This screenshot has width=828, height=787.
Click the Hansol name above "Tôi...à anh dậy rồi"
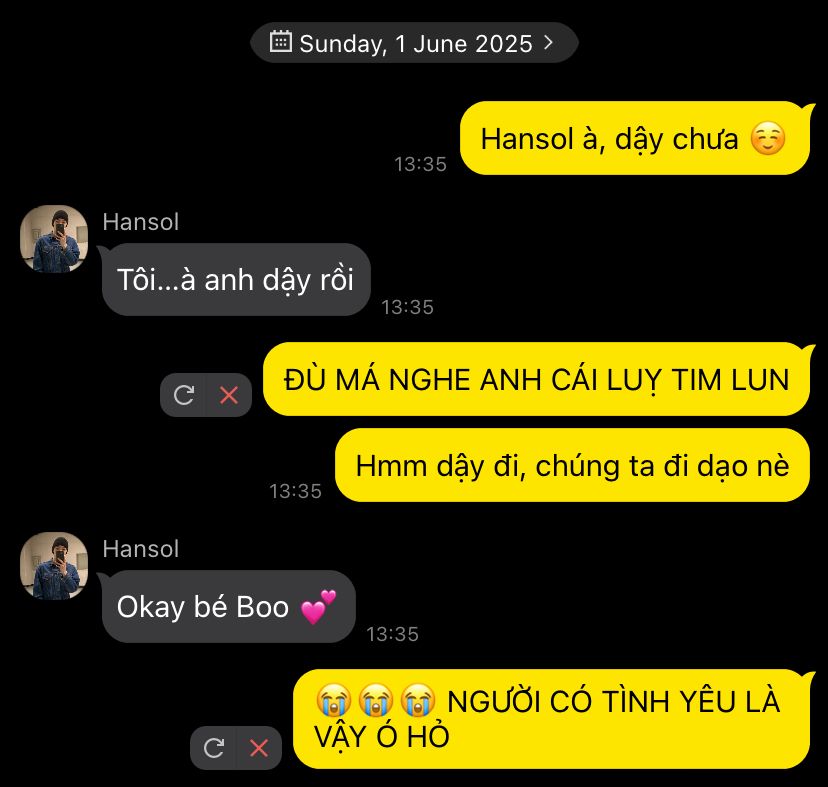coord(140,222)
